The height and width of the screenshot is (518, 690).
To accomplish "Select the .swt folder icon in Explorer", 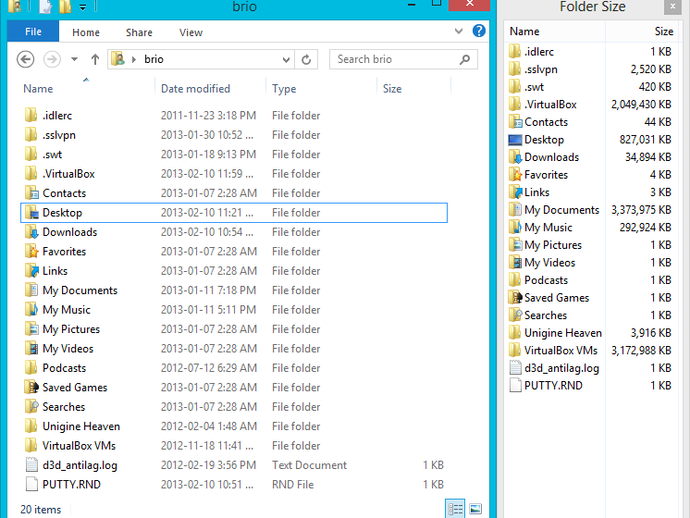I will click(31, 154).
